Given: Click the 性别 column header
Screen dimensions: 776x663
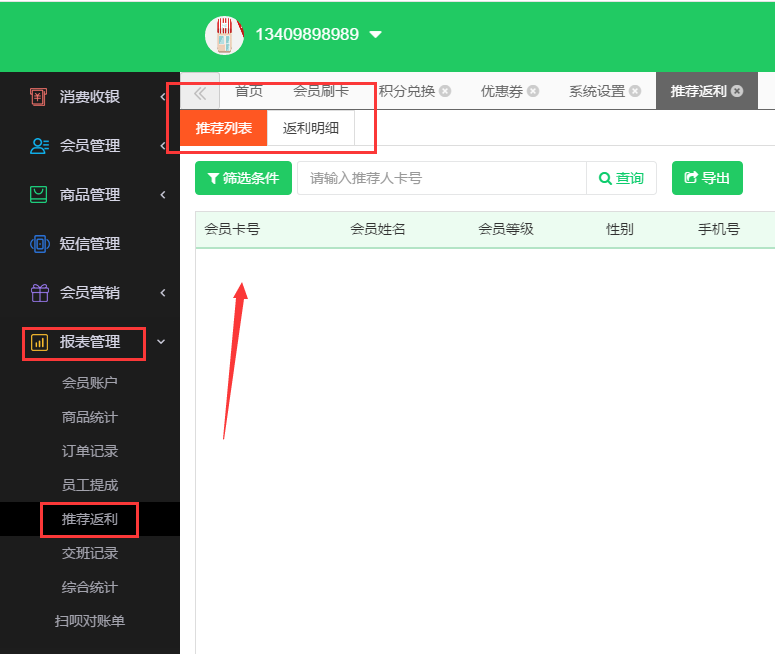Looking at the screenshot, I should coord(620,229).
